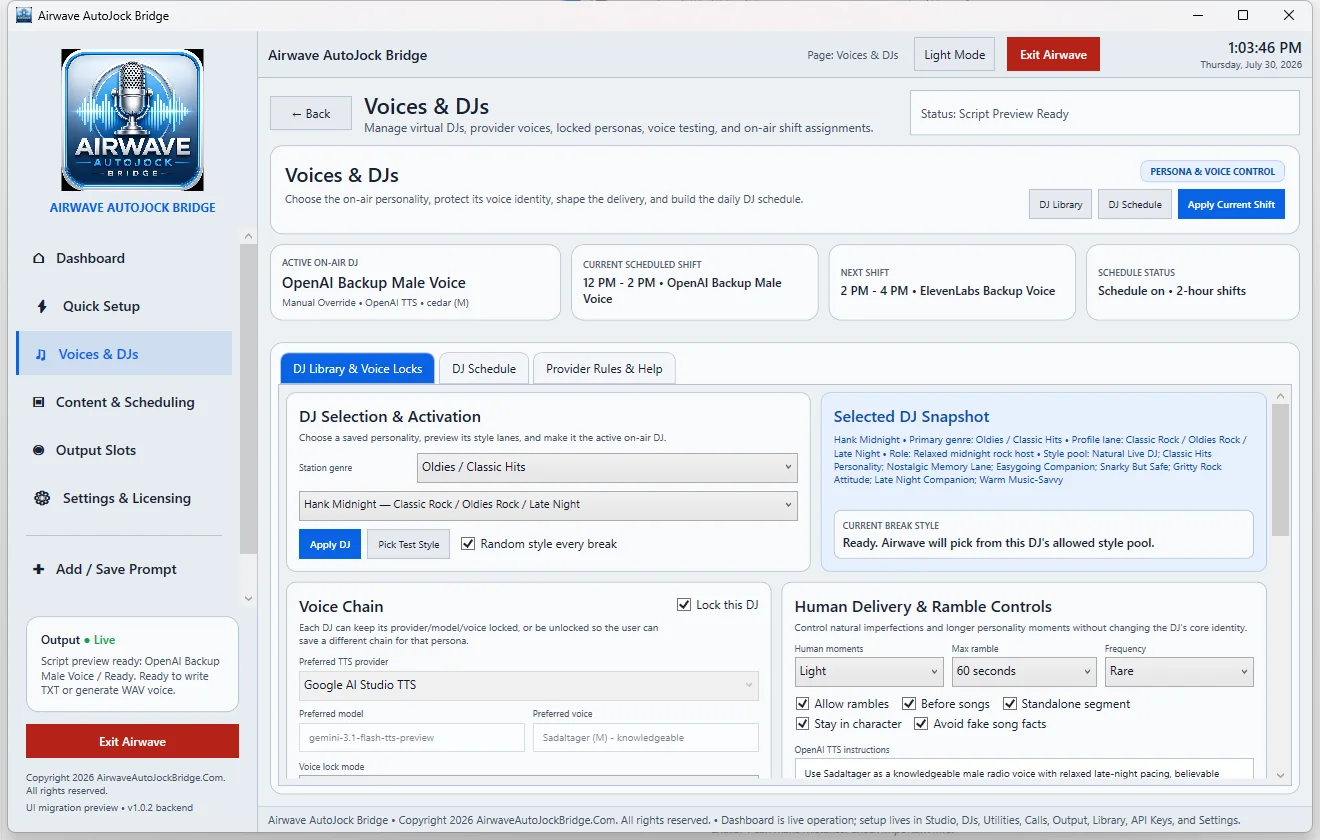Click the title bar app icon
The width and height of the screenshot is (1320, 840).
click(x=24, y=15)
